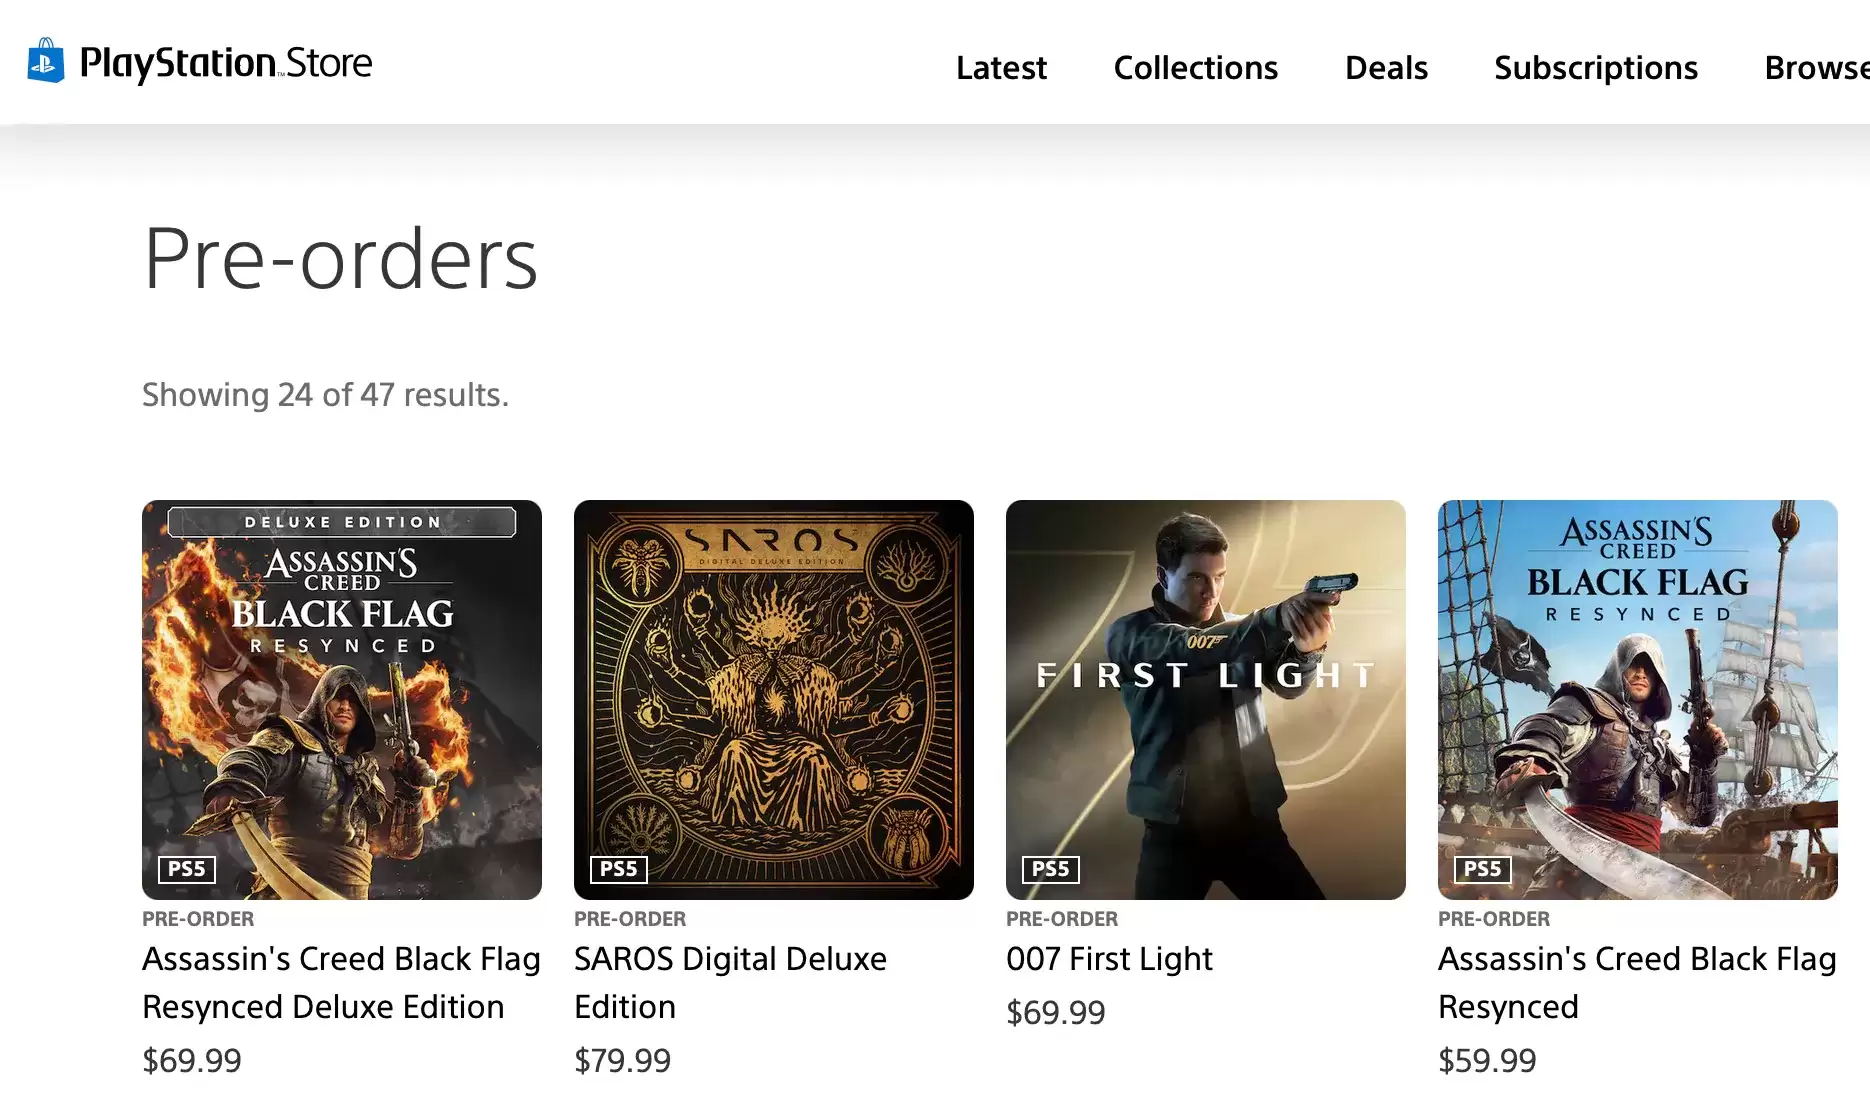1870x1106 pixels.
Task: Click the SAROS Digital Deluxe cover art
Action: click(x=774, y=699)
